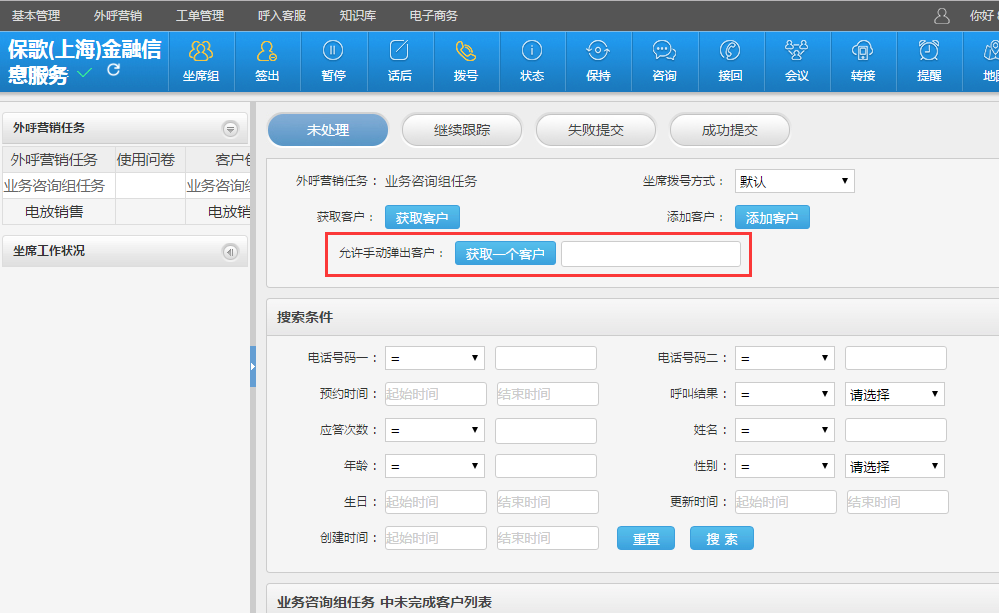Open the 呼叫结果 请选择 dropdown
Viewport: 999px width, 613px height.
pyautogui.click(x=894, y=394)
